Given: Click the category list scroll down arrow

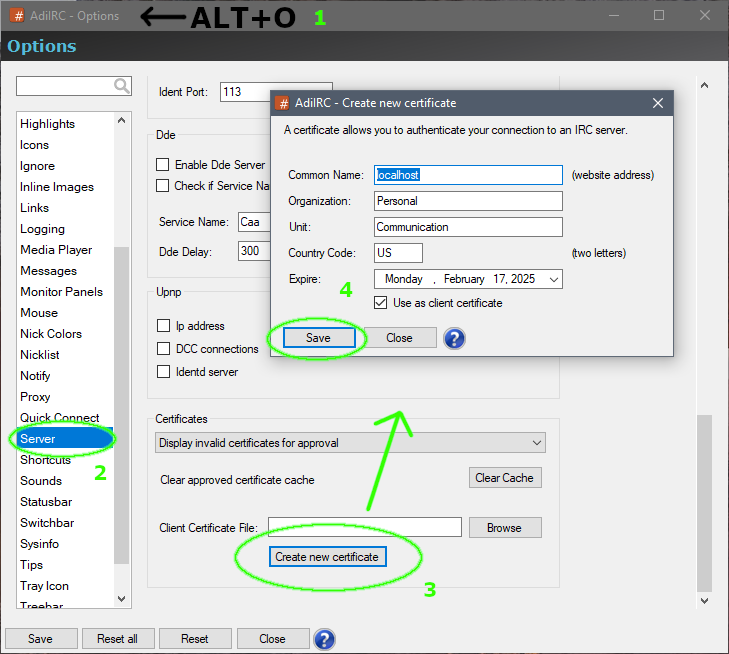Looking at the screenshot, I should [x=122, y=599].
